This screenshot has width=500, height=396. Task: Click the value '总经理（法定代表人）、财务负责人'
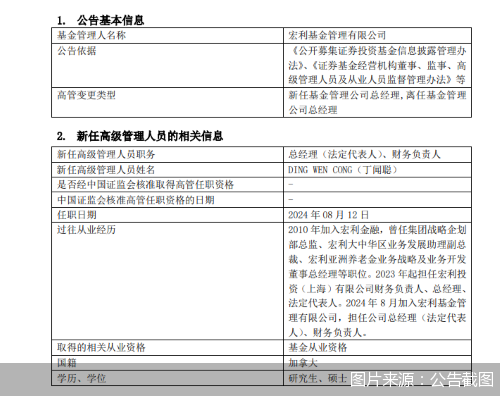(x=364, y=155)
